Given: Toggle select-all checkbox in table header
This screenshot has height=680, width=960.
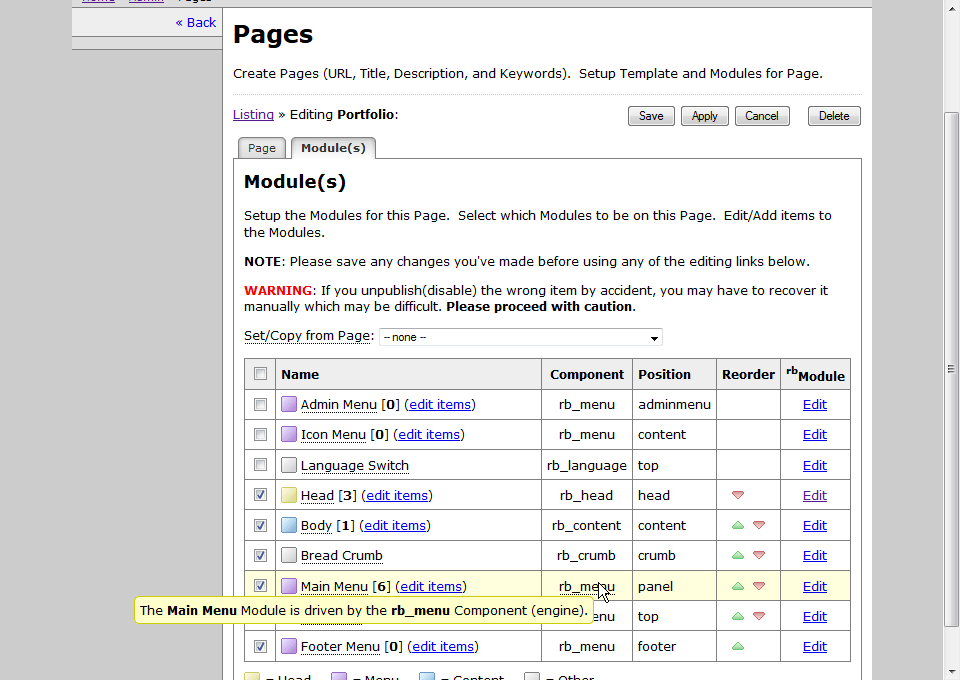Looking at the screenshot, I should pyautogui.click(x=260, y=374).
